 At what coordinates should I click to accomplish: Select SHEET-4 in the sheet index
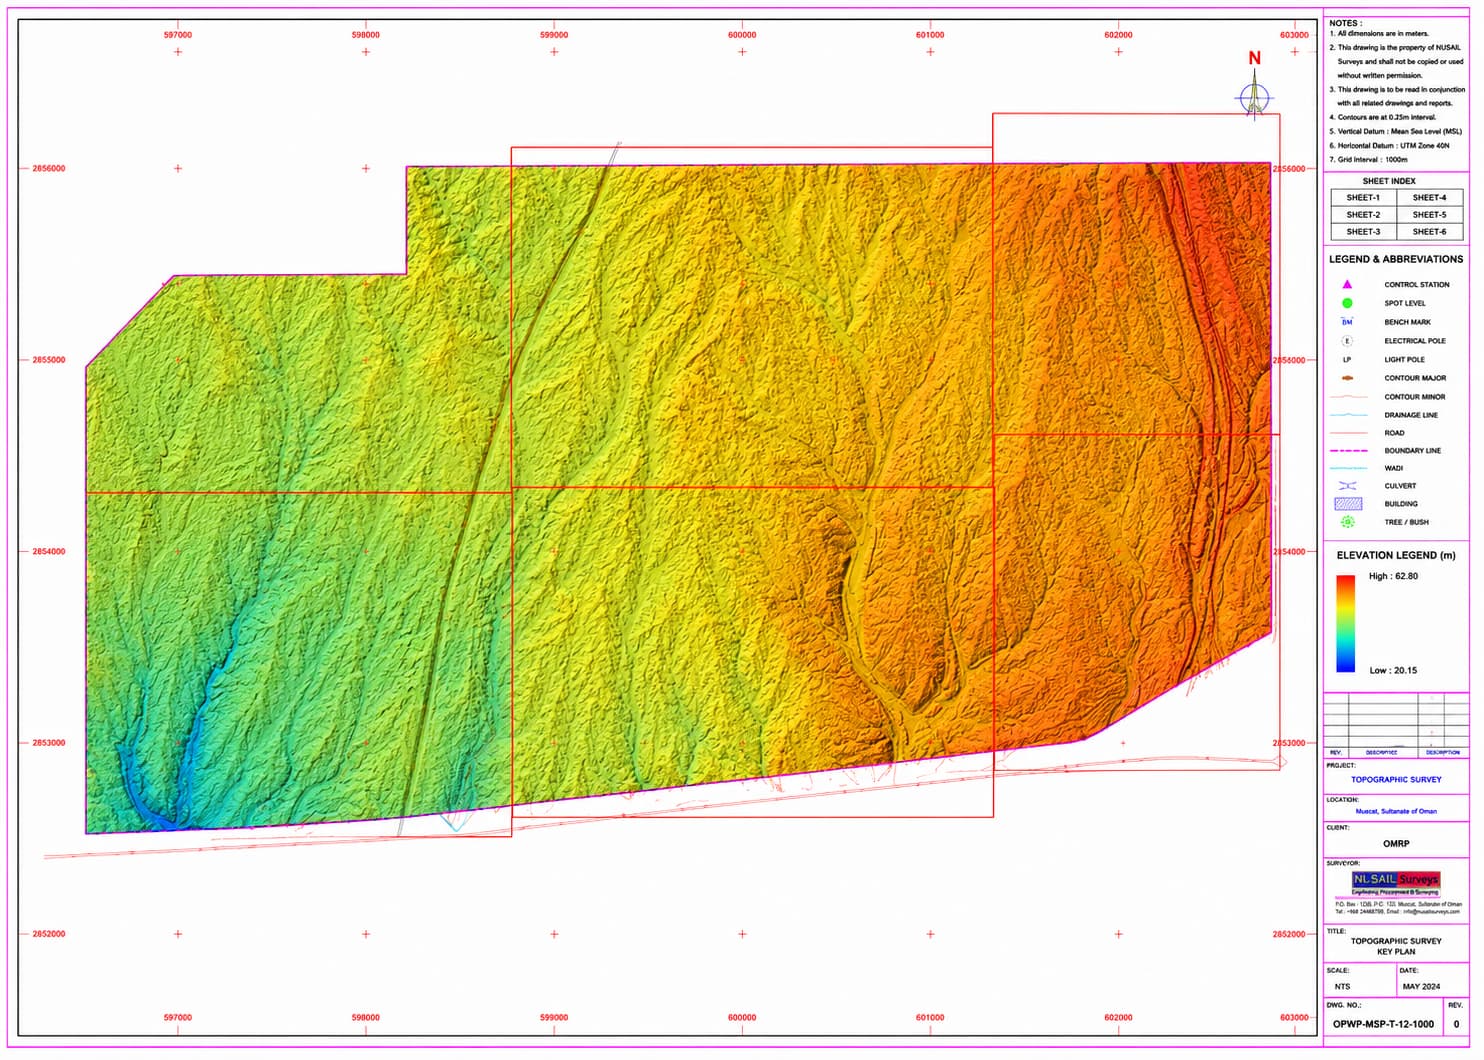pos(1429,198)
